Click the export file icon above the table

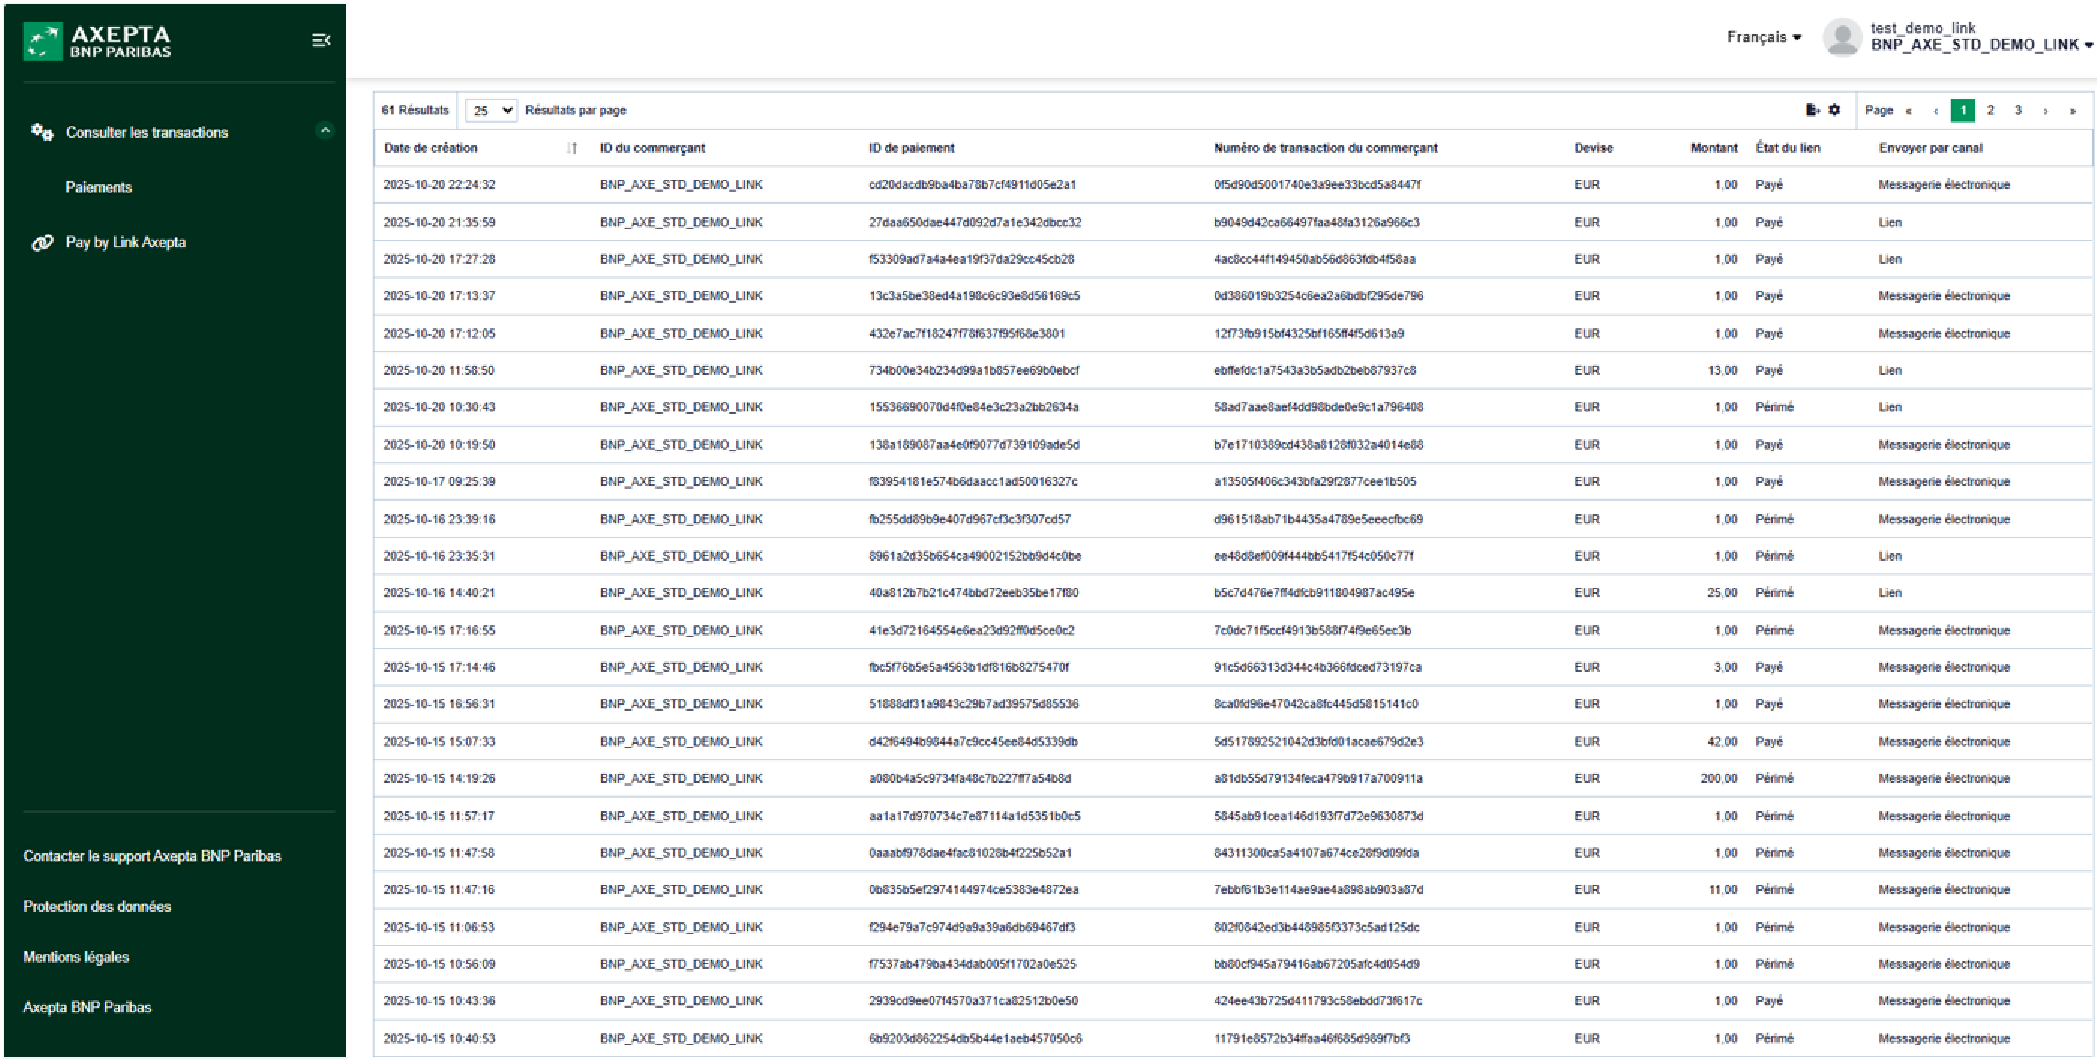pyautogui.click(x=1812, y=110)
